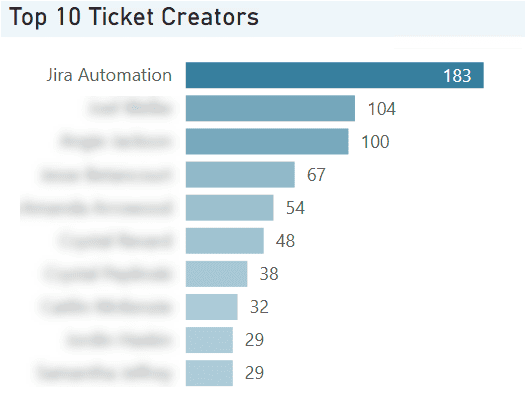Click the Top 10 Ticket Creators title
Viewport: 525px width, 394px height.
[134, 17]
